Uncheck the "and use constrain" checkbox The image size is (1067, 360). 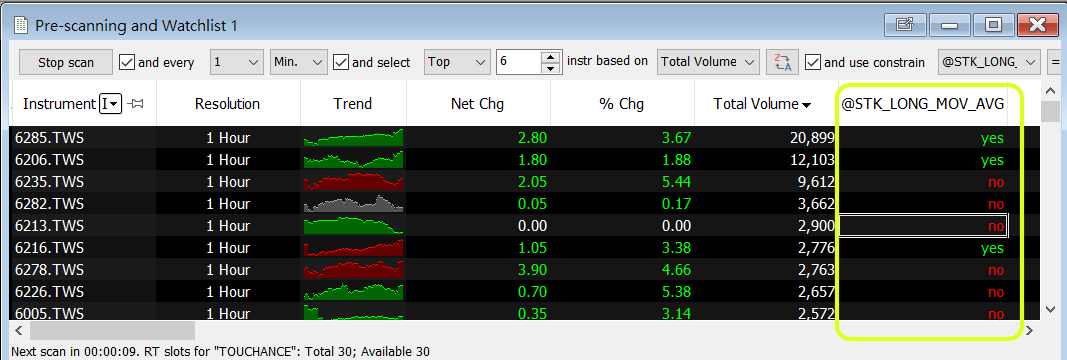coord(812,62)
